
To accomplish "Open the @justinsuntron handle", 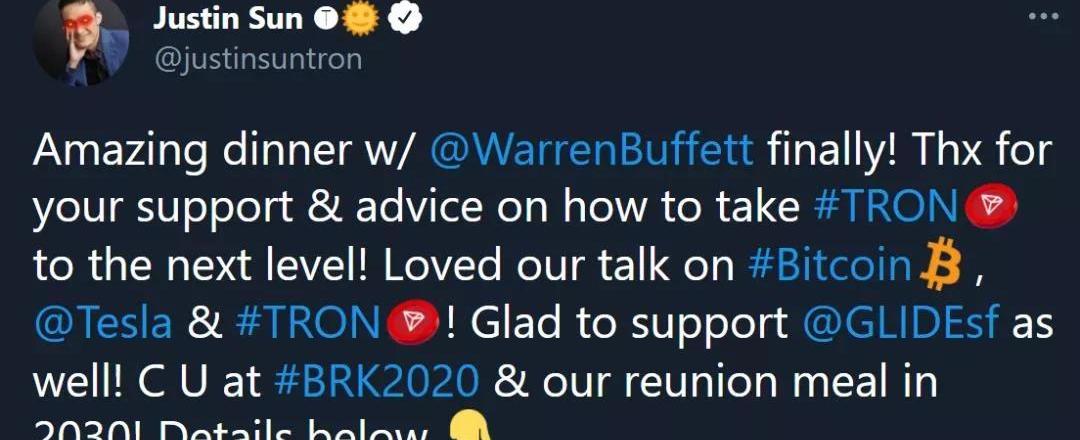I will 257,60.
